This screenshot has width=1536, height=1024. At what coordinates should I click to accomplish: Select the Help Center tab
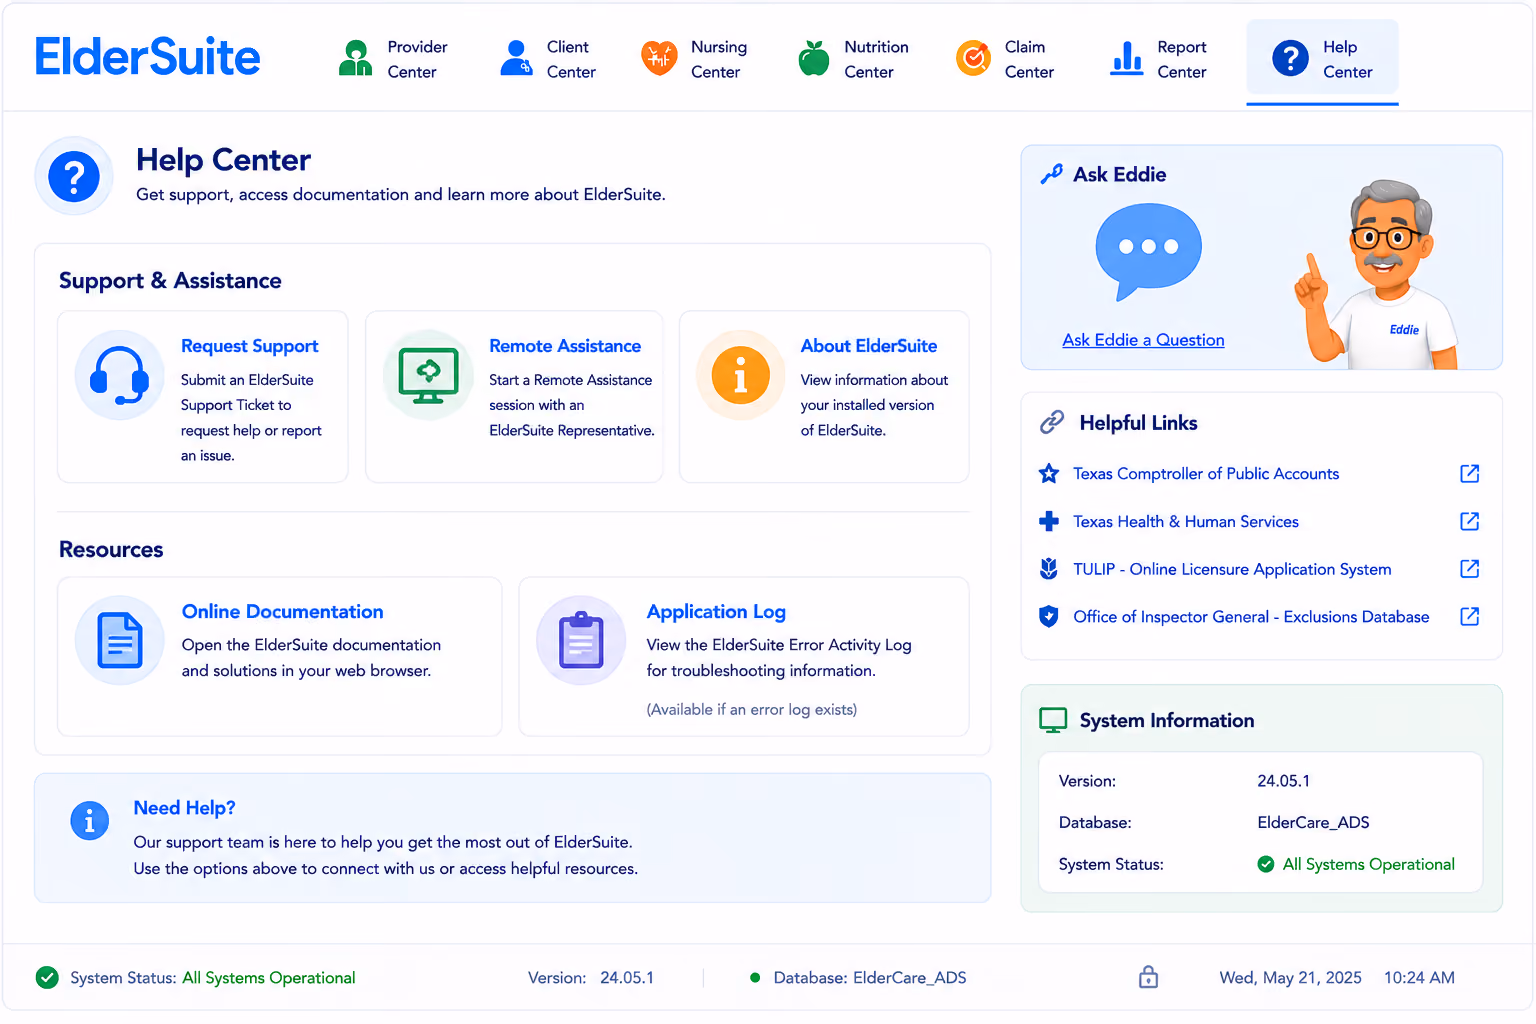click(x=1322, y=59)
